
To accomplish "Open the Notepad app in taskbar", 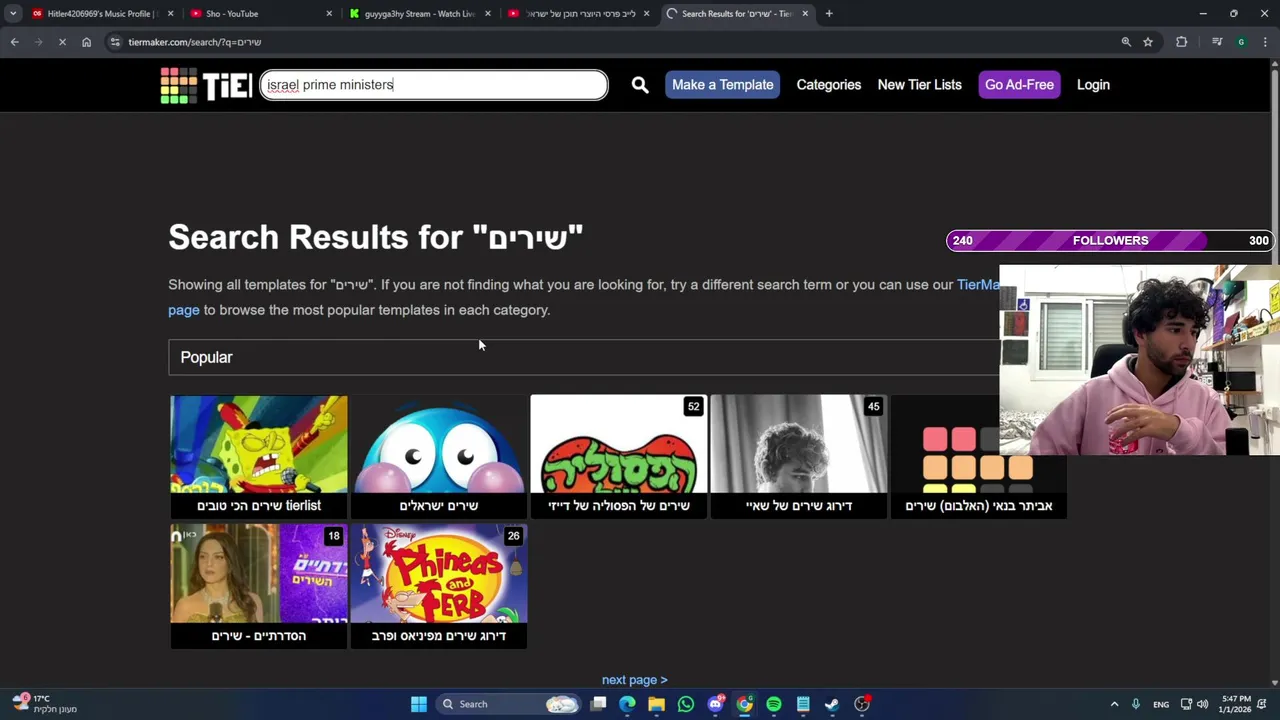I will pos(803,704).
